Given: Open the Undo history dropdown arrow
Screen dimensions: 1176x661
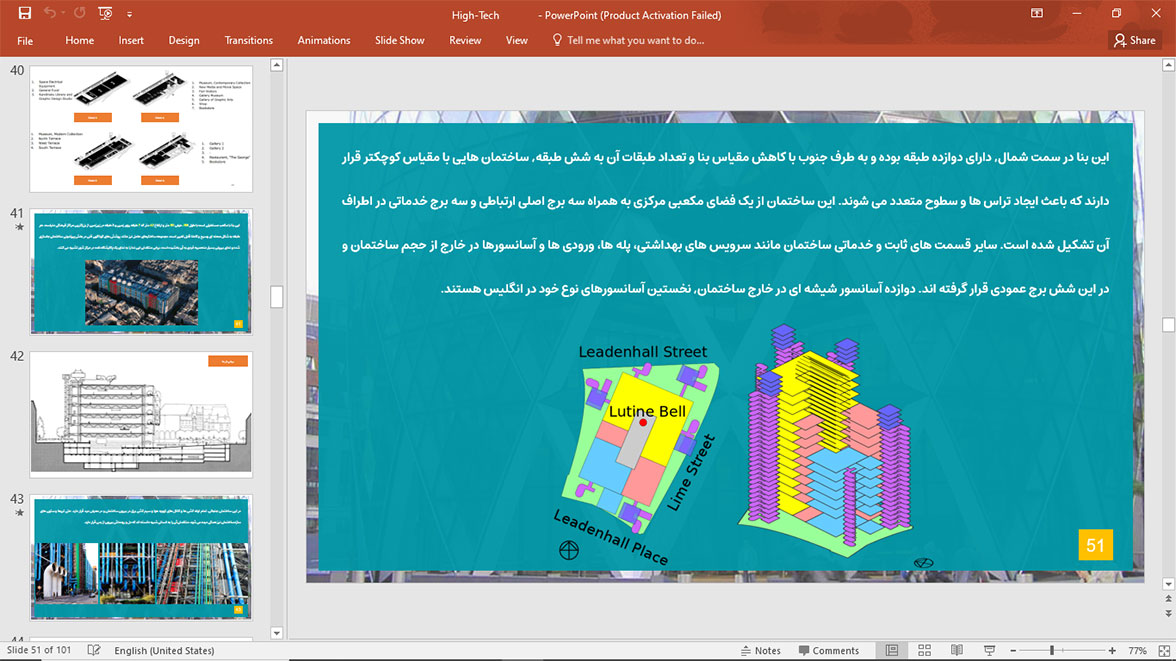Looking at the screenshot, I should 63,14.
